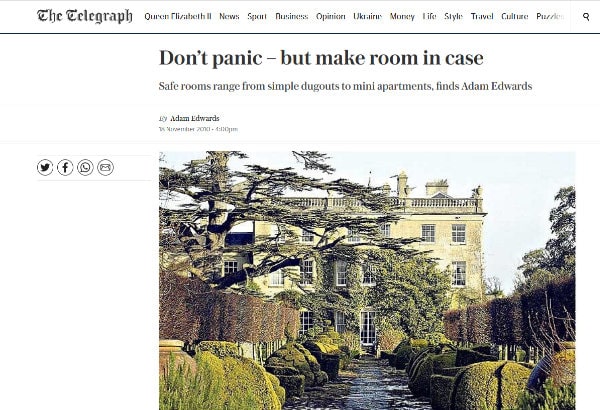Image resolution: width=600 pixels, height=410 pixels.
Task: Click the country house article photo
Action: [x=367, y=281]
